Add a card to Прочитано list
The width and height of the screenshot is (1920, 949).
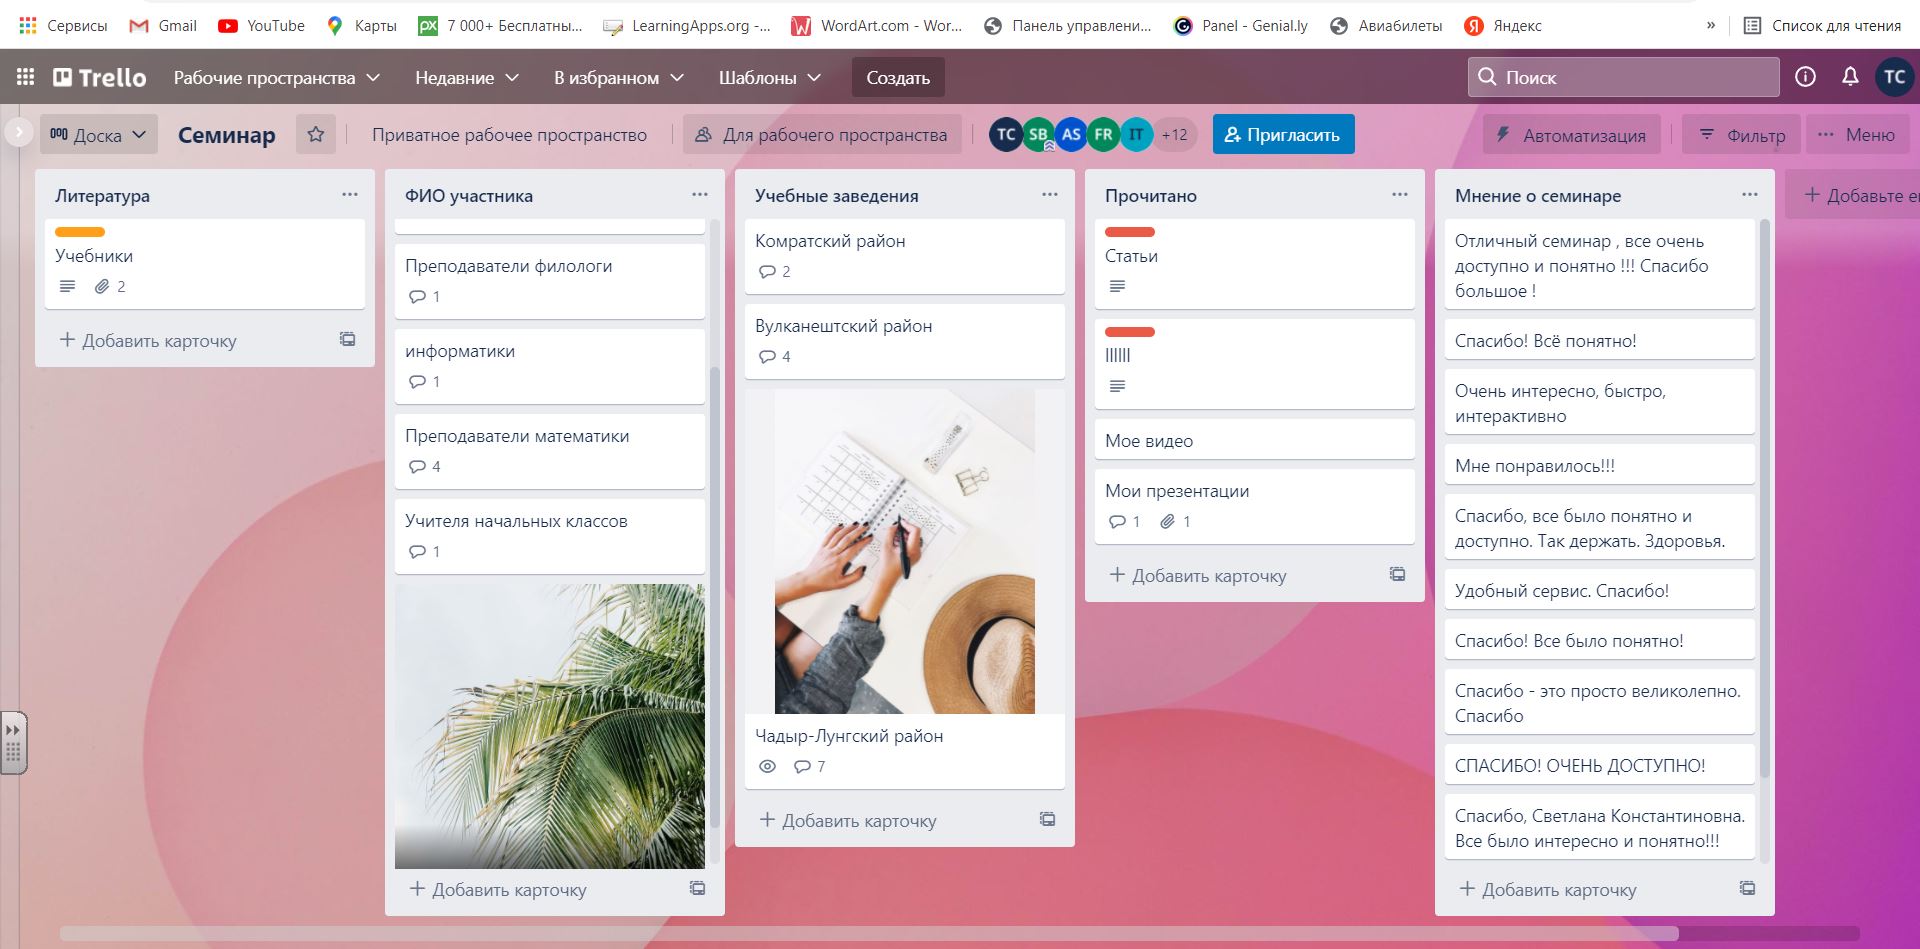coord(1198,575)
